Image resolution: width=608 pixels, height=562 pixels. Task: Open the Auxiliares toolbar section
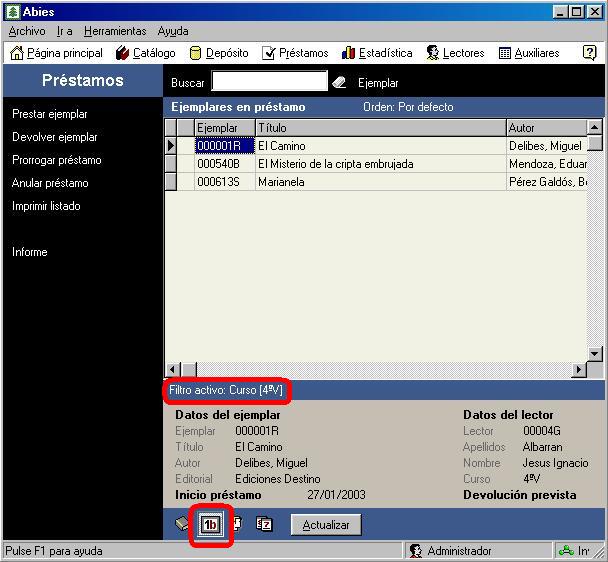coord(529,53)
